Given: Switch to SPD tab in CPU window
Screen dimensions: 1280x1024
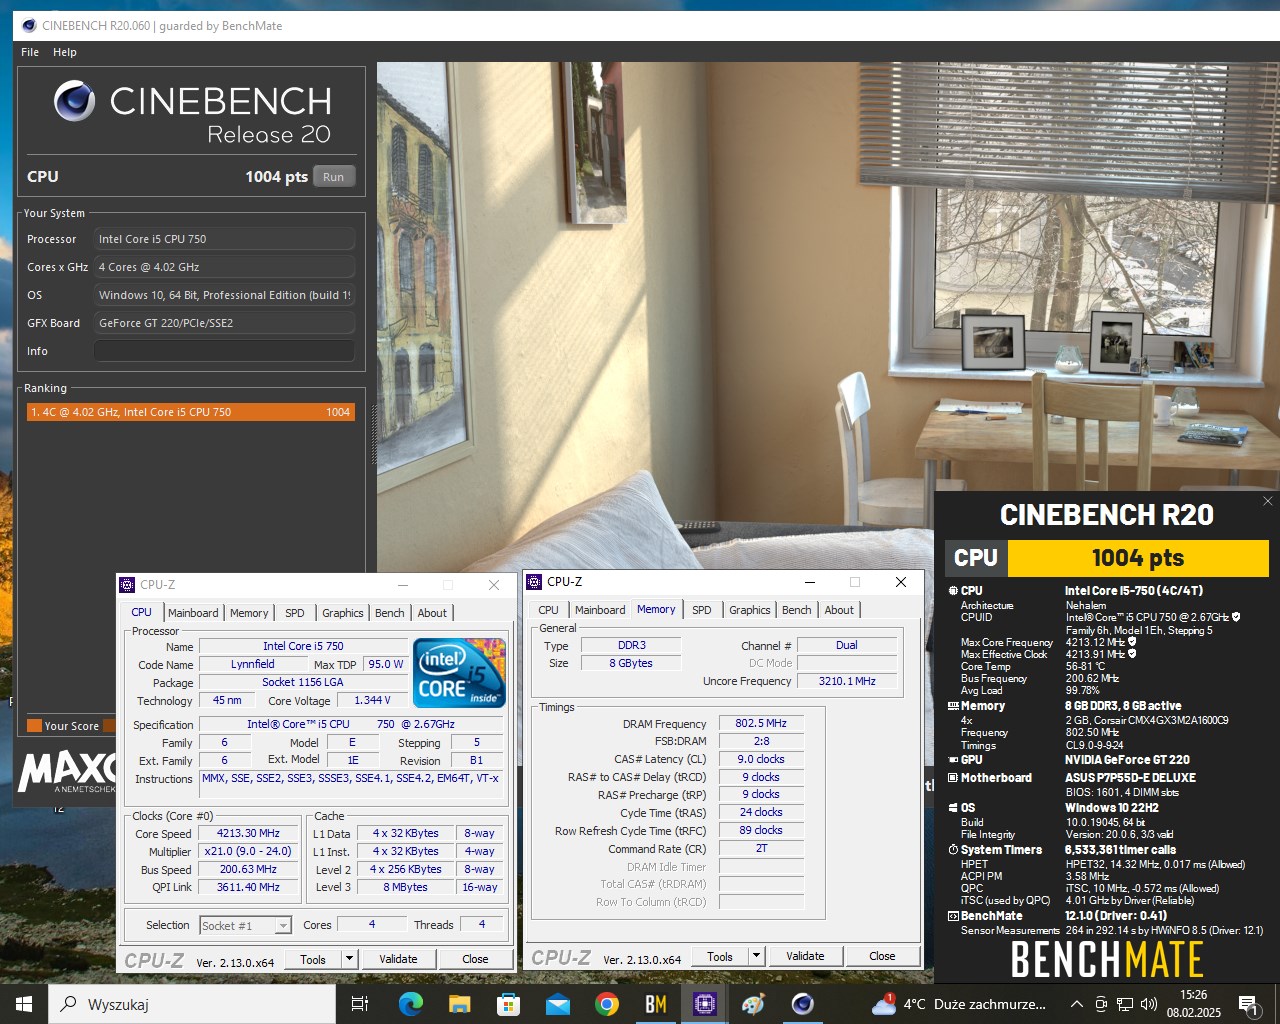Looking at the screenshot, I should 295,613.
